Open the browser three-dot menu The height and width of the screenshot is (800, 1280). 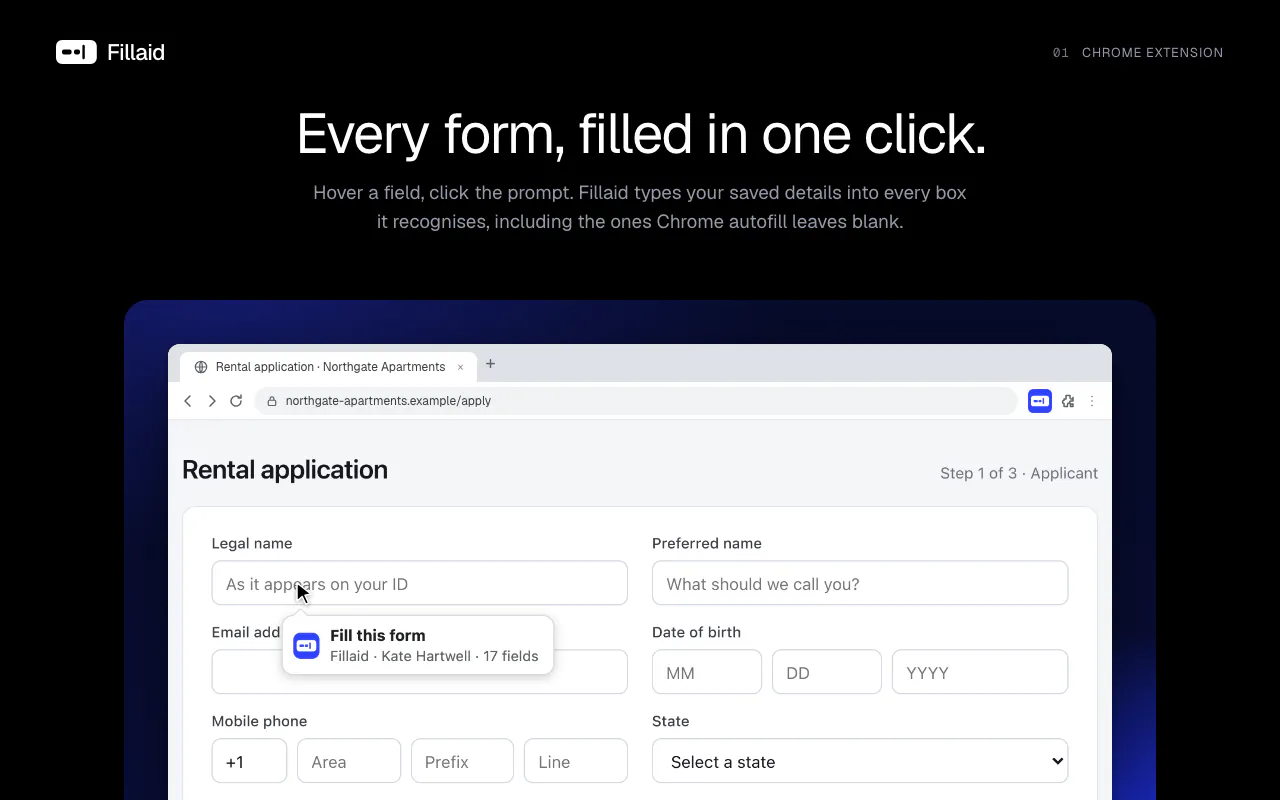coord(1092,401)
